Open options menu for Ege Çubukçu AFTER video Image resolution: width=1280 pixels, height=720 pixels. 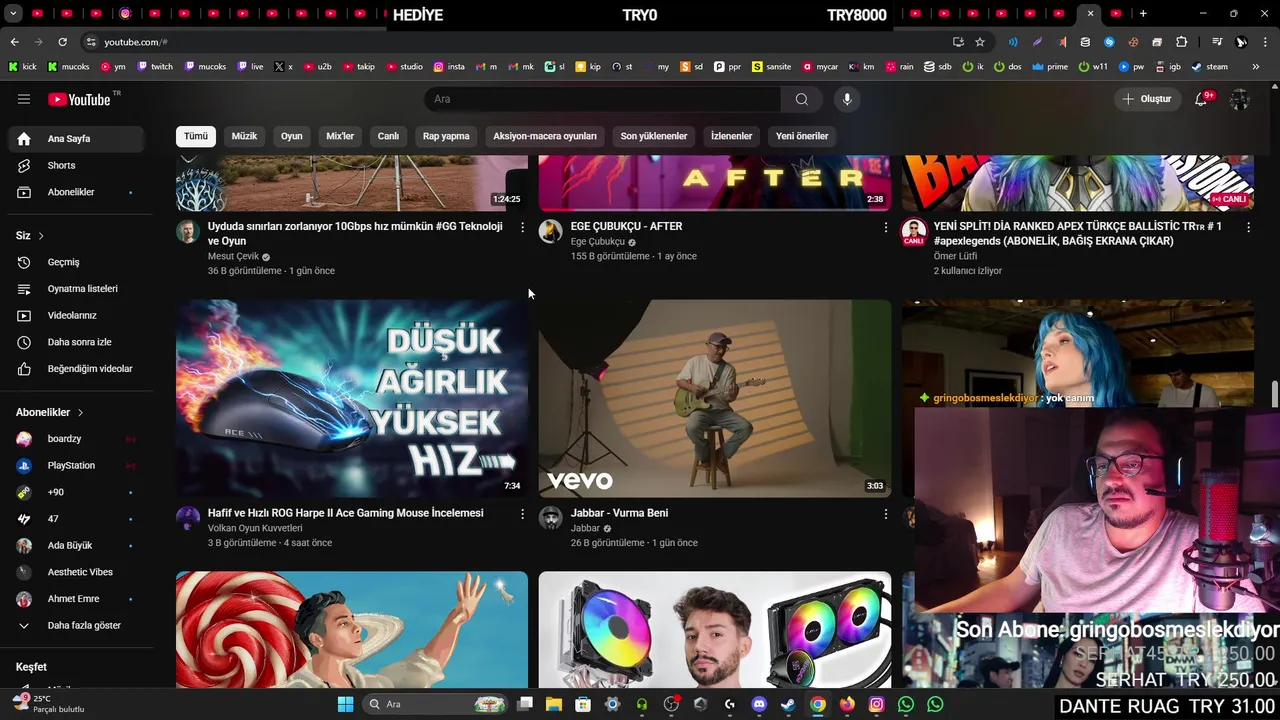pos(885,228)
